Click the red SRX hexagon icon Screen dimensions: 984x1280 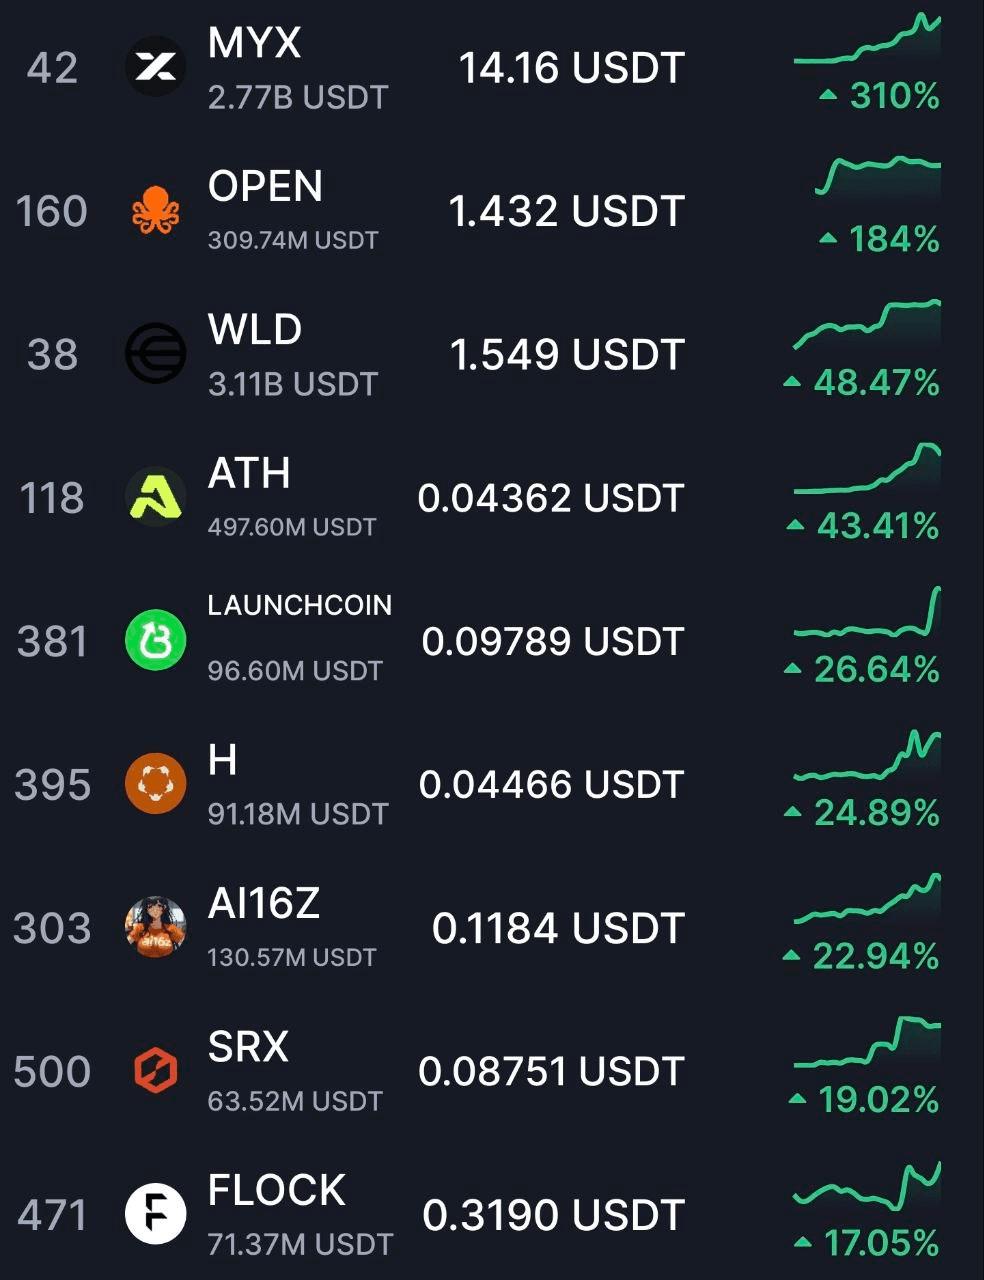(155, 1071)
